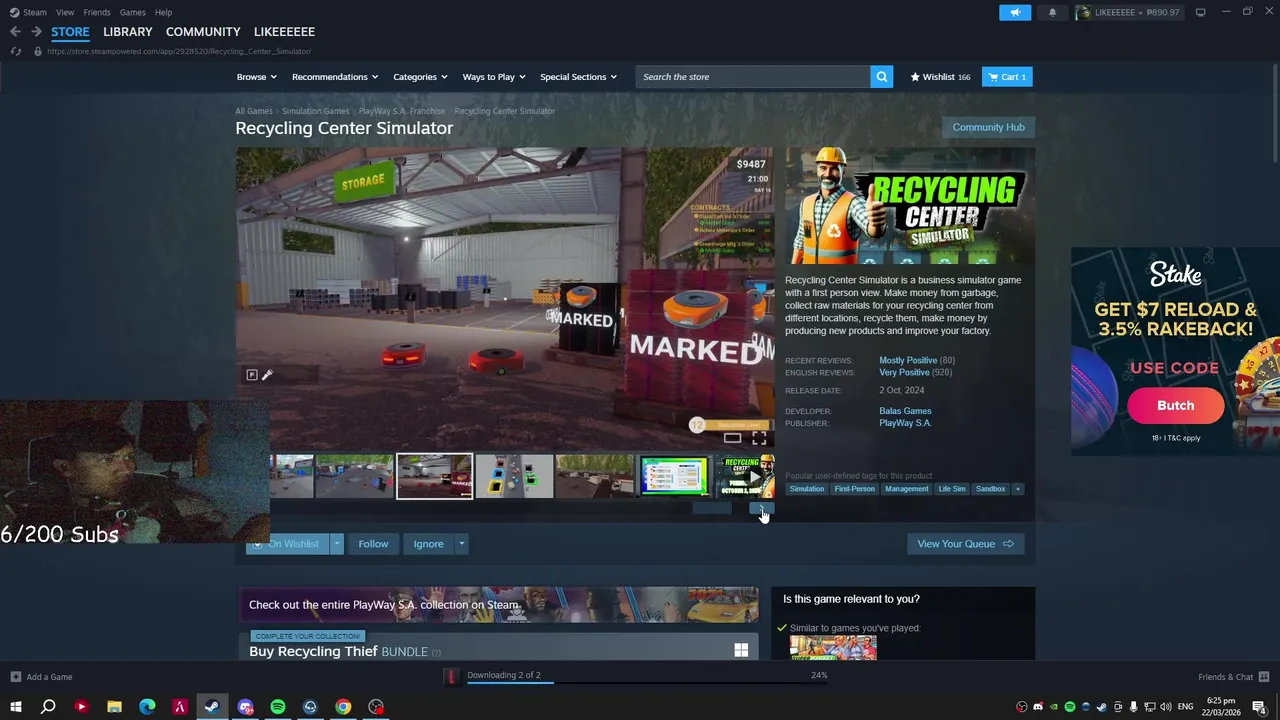Click the Follow button

tap(373, 544)
